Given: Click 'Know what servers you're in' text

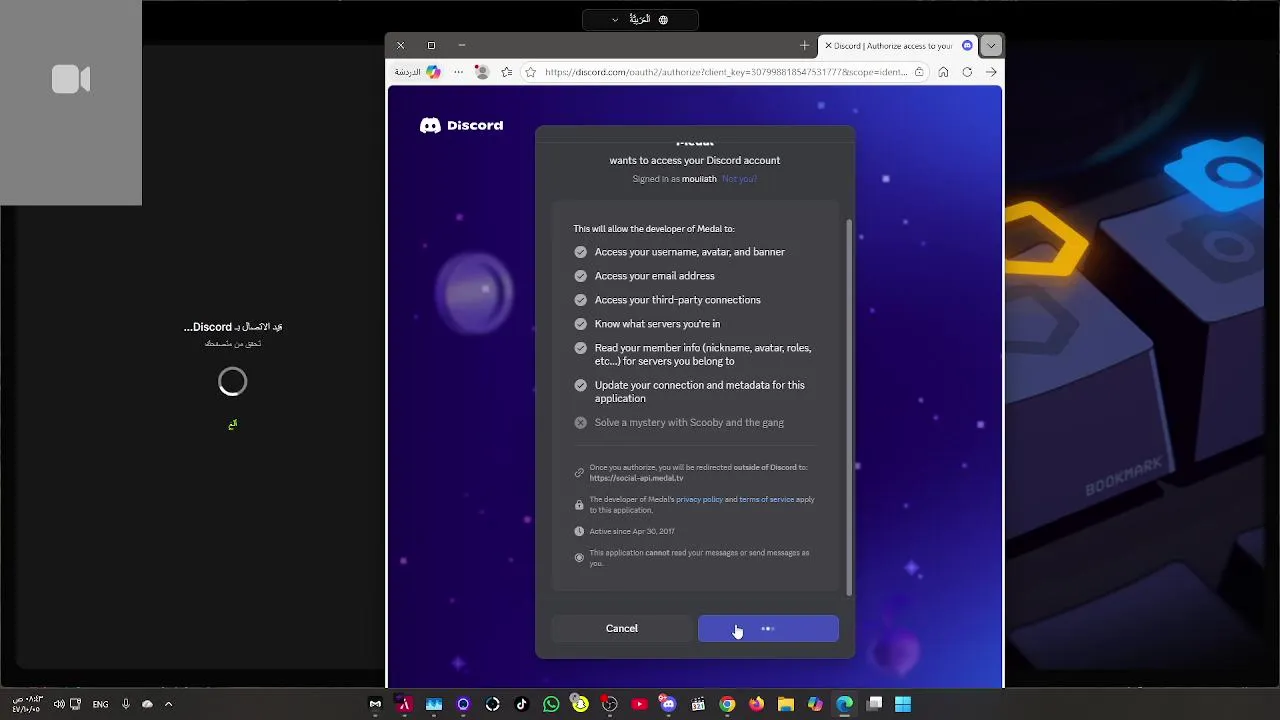Looking at the screenshot, I should (x=657, y=324).
